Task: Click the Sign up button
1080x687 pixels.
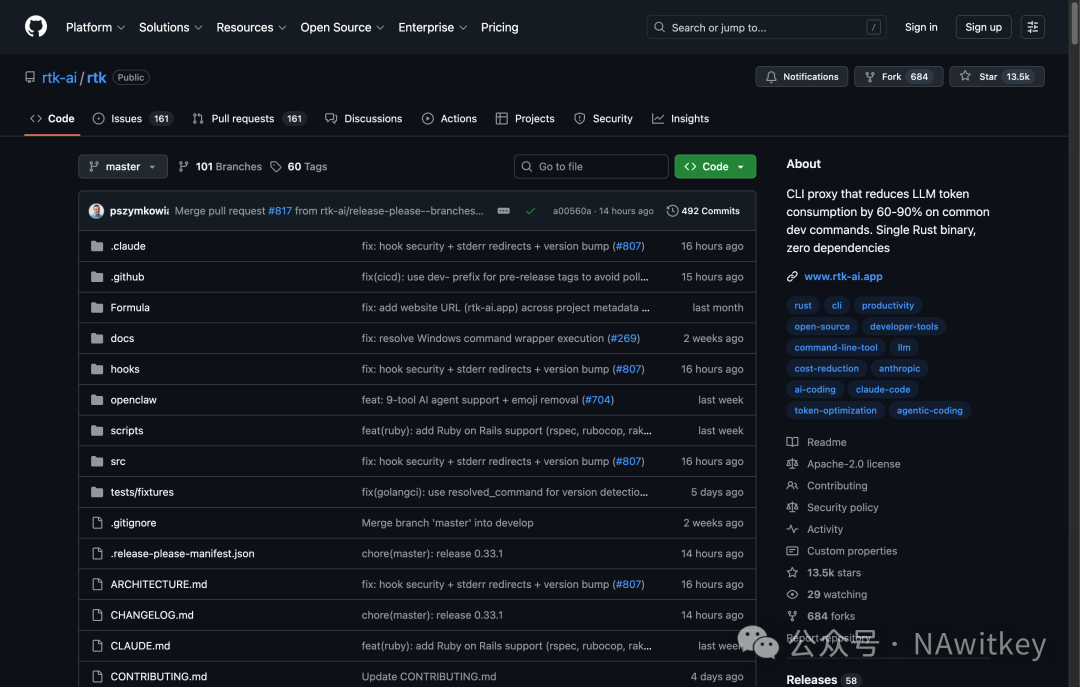Action: 983,27
